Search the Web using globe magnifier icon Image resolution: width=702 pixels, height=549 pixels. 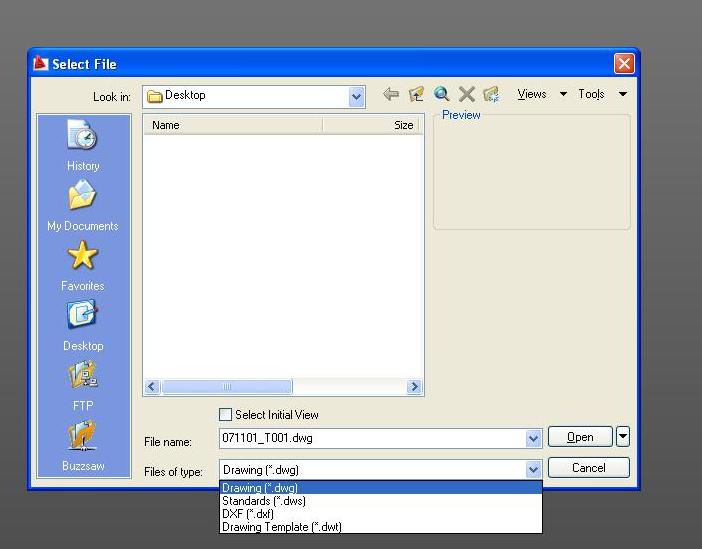tap(441, 94)
